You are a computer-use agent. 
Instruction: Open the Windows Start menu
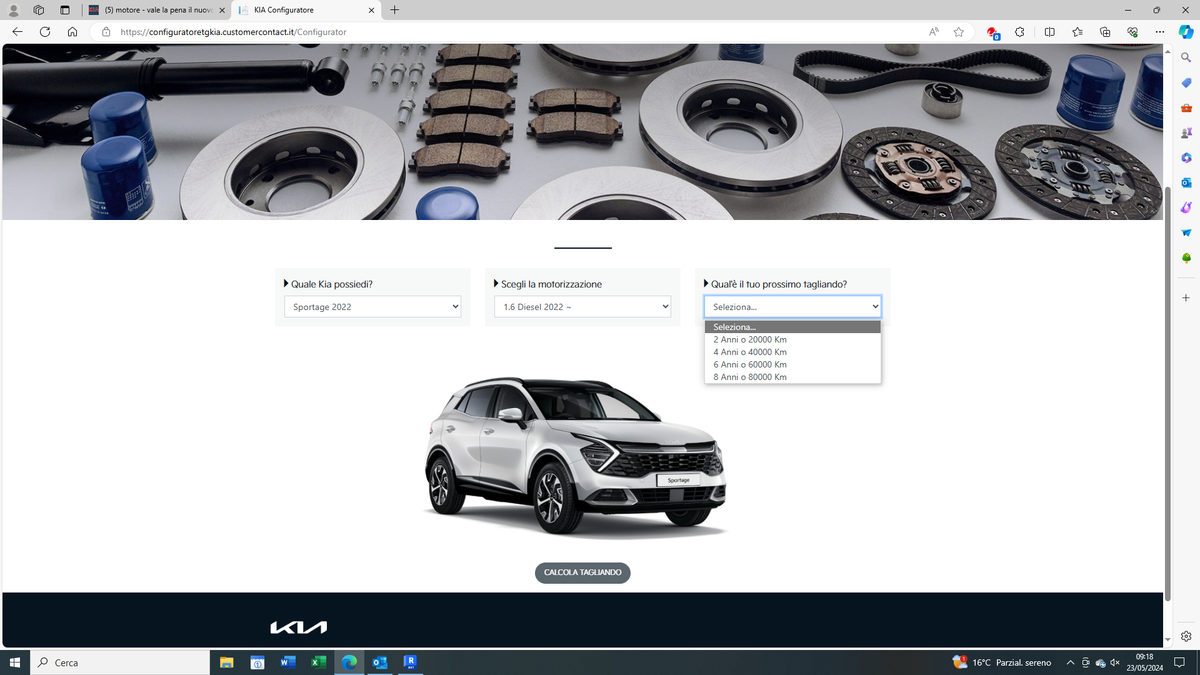(15, 662)
